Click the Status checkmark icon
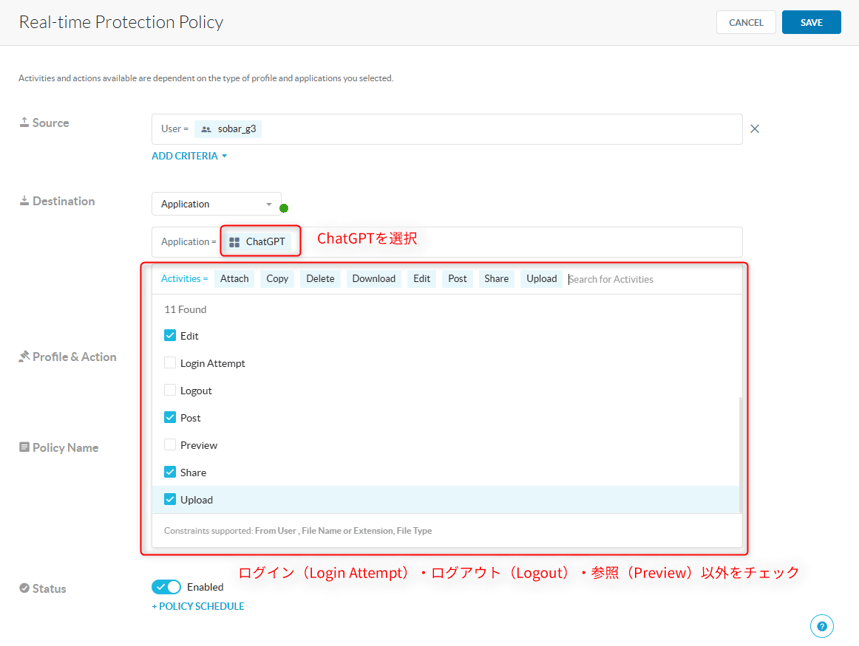Viewport: 859px width, 646px height. point(24,589)
